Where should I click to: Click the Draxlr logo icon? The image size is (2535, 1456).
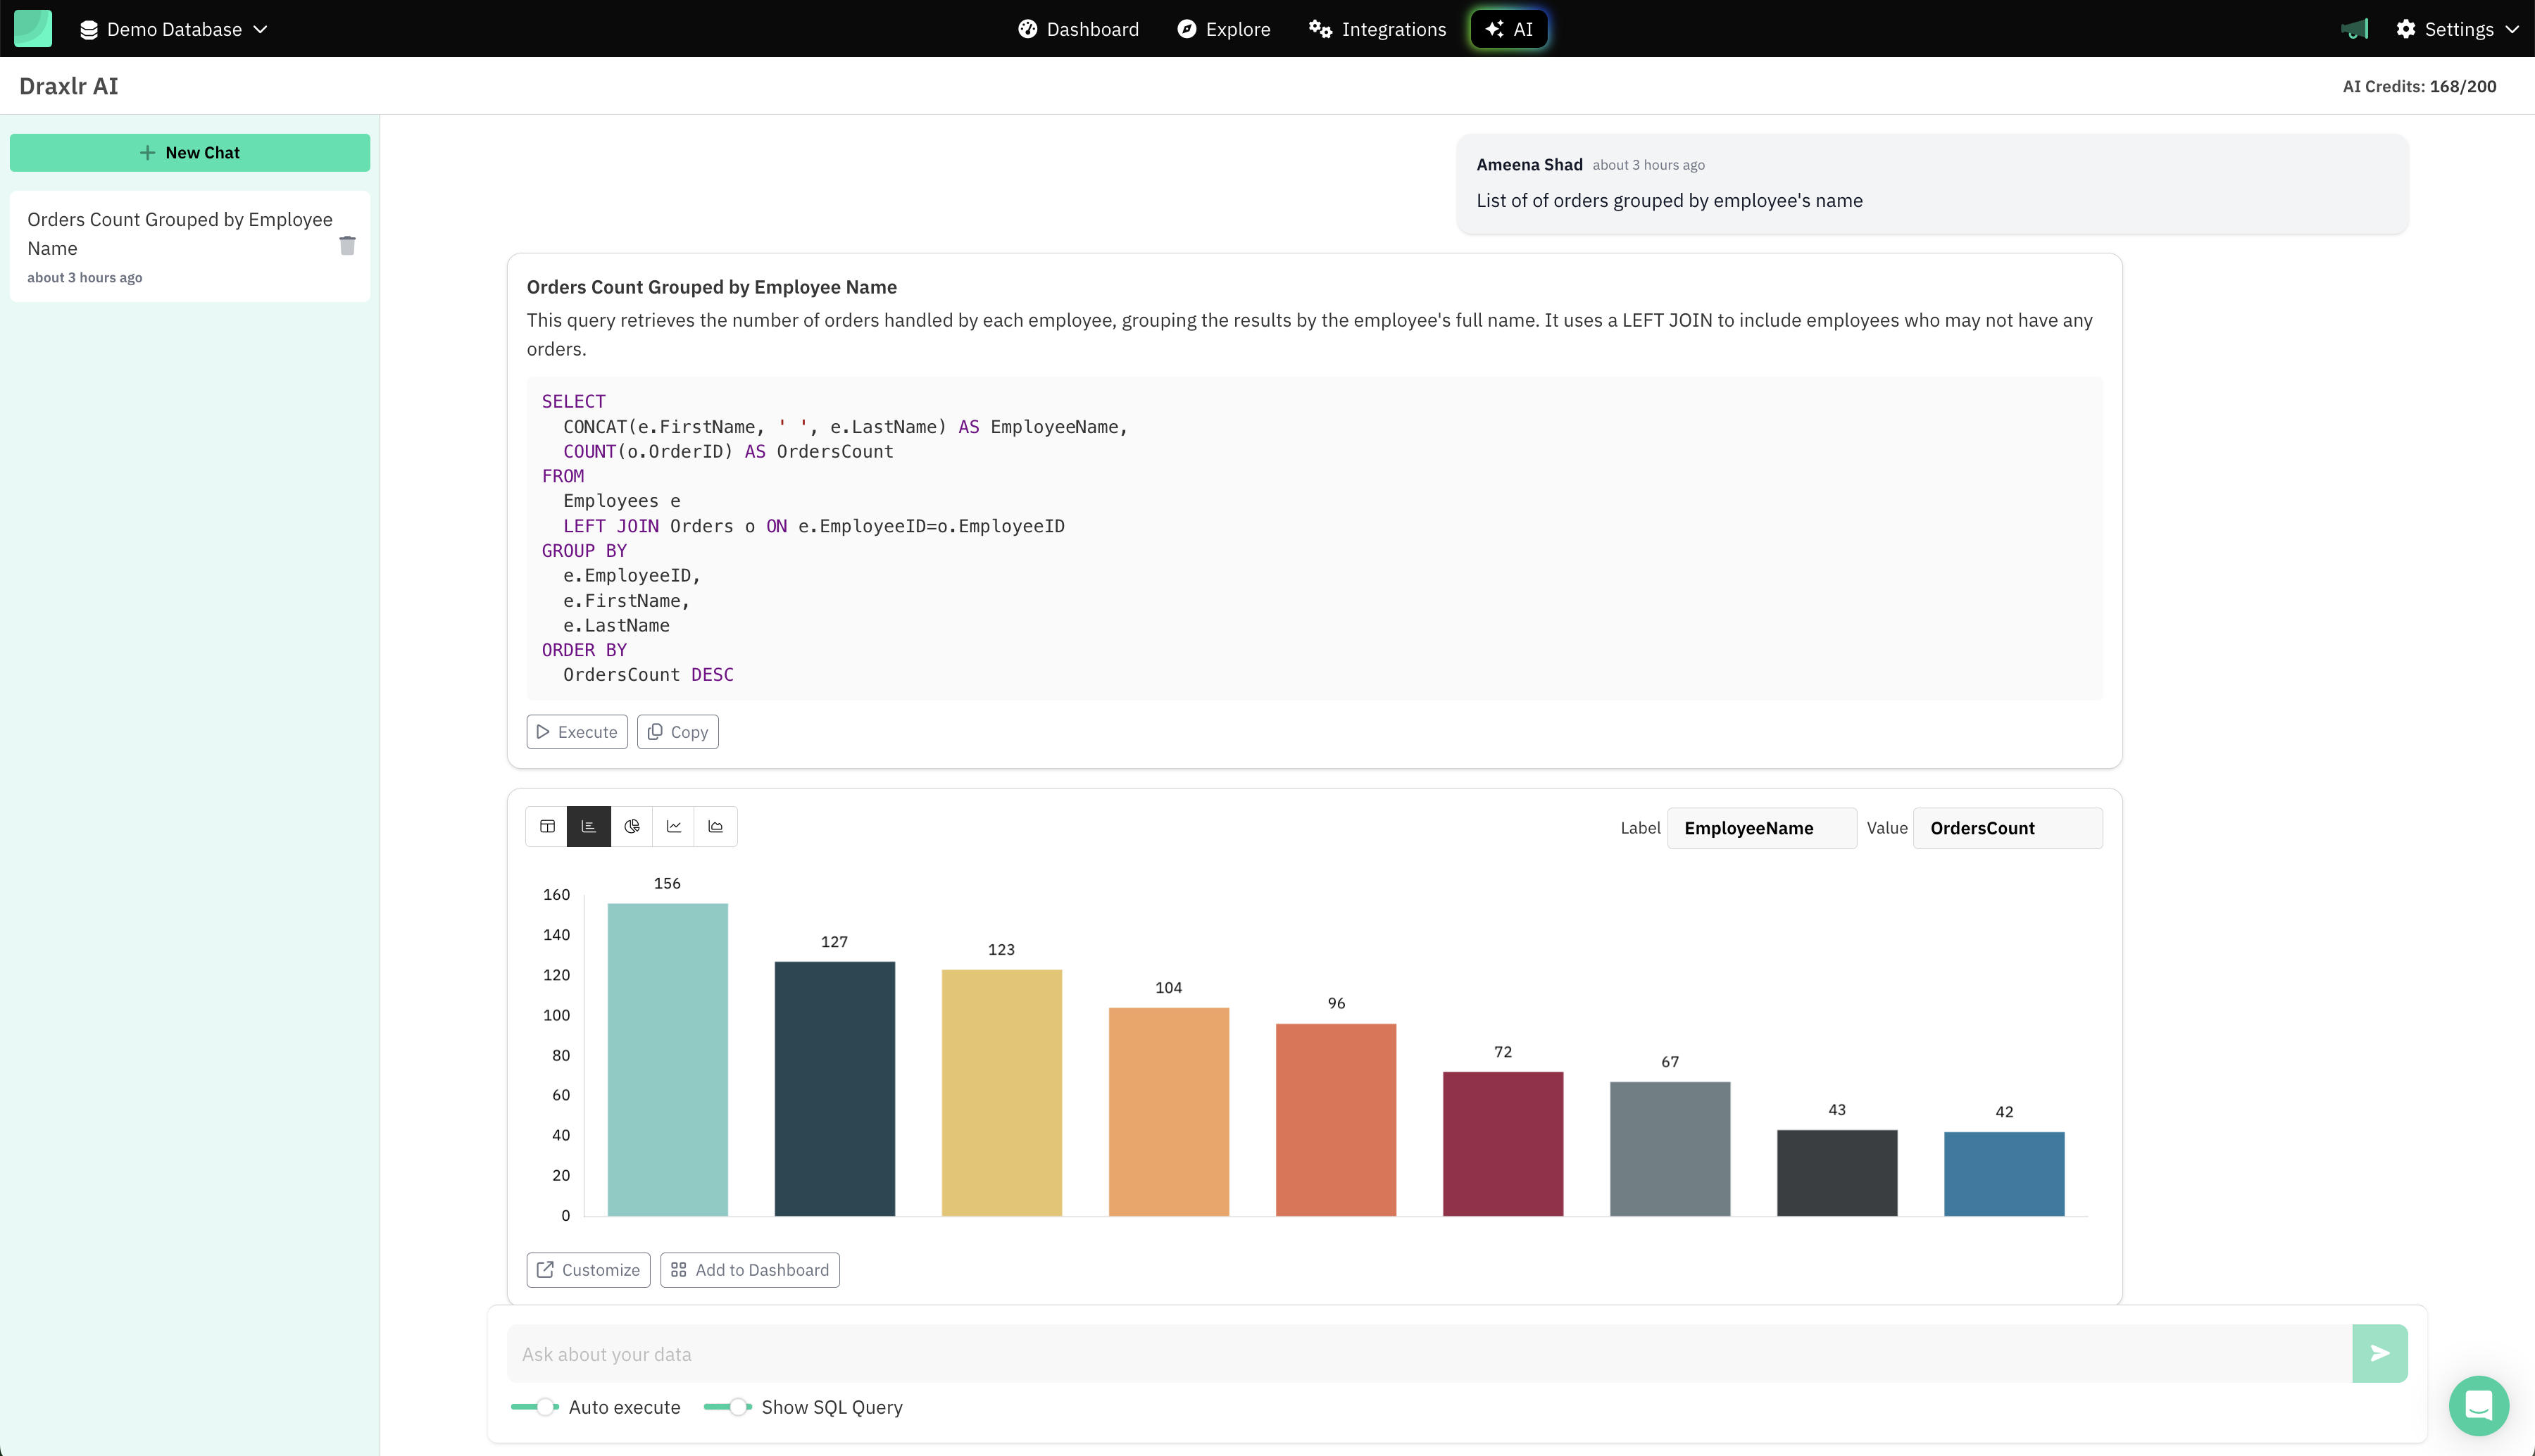(x=33, y=28)
